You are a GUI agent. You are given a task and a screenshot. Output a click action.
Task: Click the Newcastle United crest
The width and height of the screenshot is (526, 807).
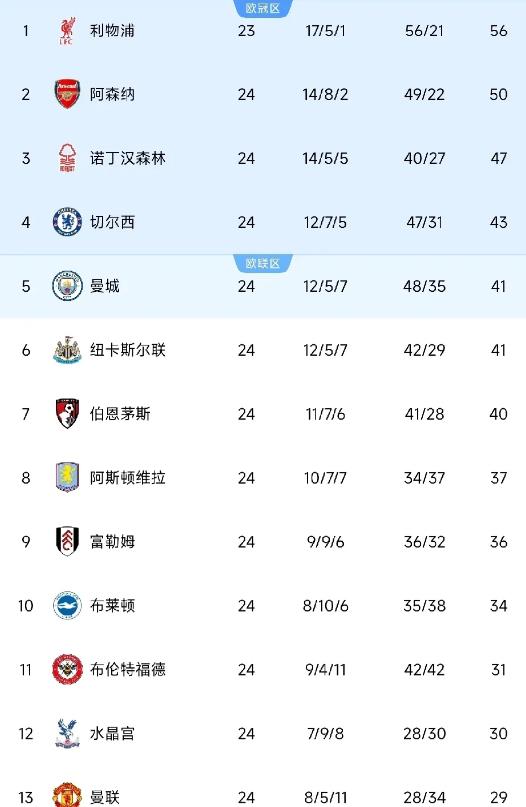(x=67, y=350)
